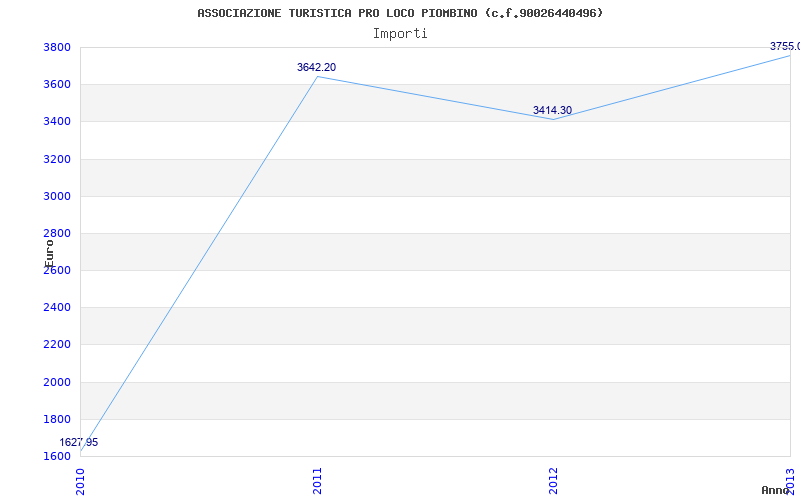Click the 2400 y-axis value

point(55,308)
